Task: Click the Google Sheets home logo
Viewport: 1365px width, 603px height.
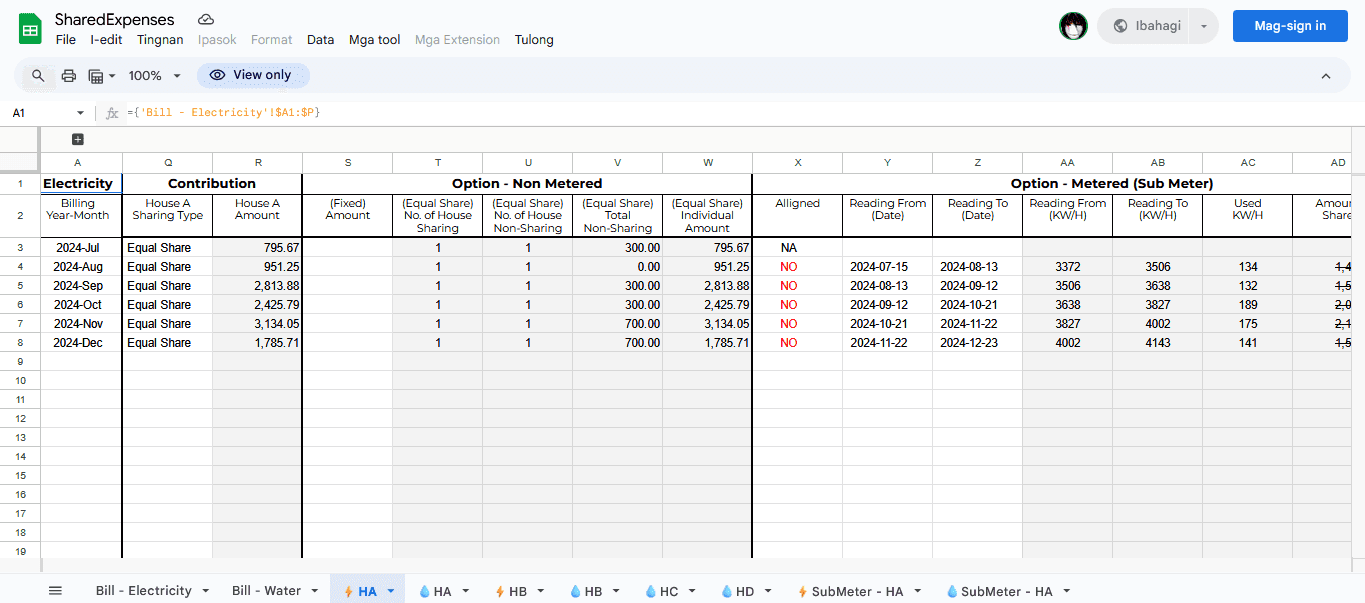Action: pyautogui.click(x=30, y=29)
